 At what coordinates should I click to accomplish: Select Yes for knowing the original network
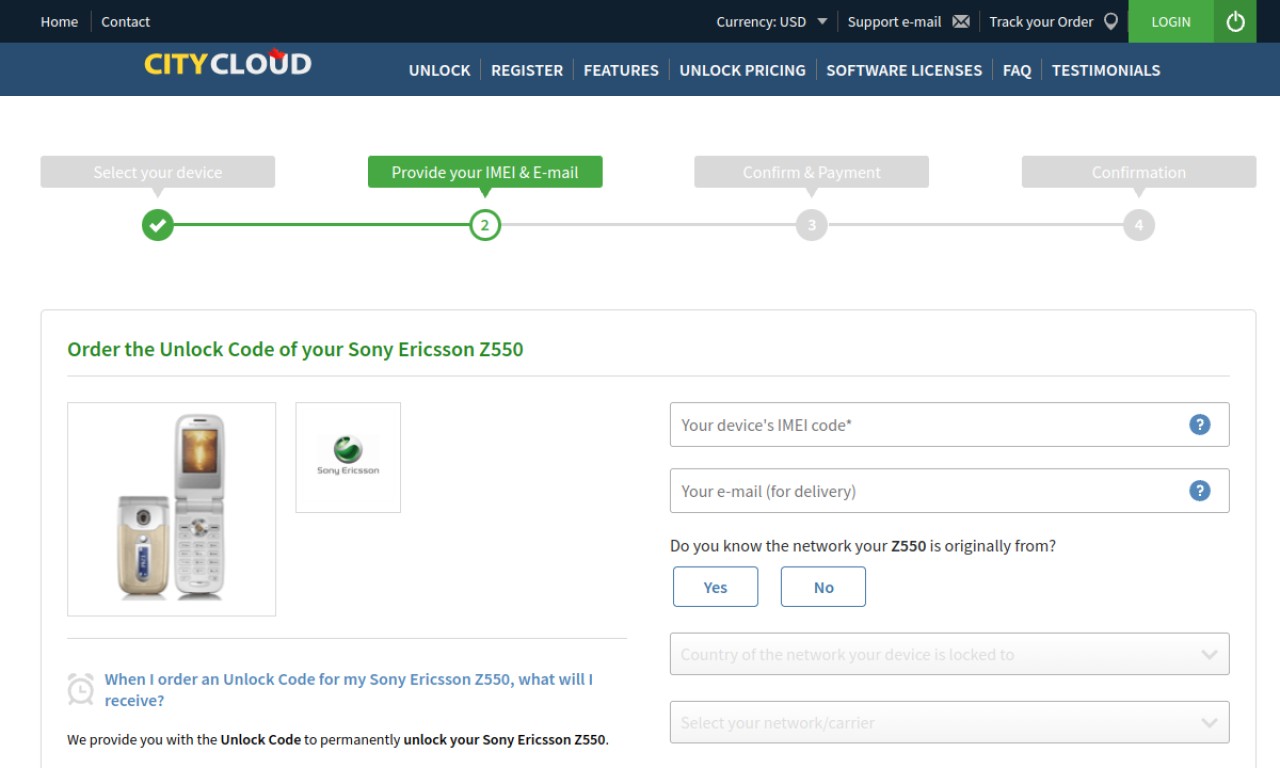click(x=716, y=587)
